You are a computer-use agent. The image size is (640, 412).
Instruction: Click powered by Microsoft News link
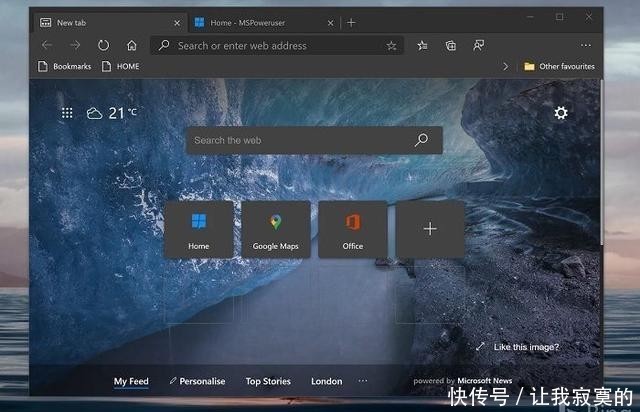pos(462,381)
